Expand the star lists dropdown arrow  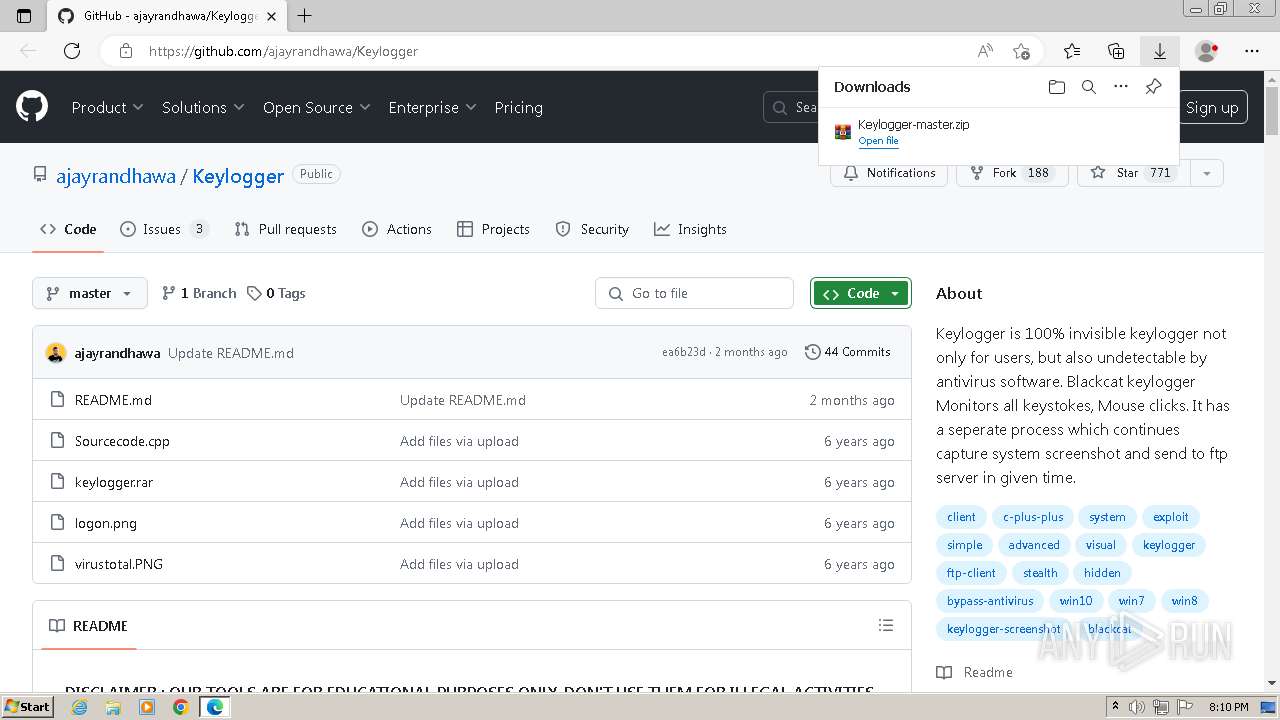pos(1206,173)
